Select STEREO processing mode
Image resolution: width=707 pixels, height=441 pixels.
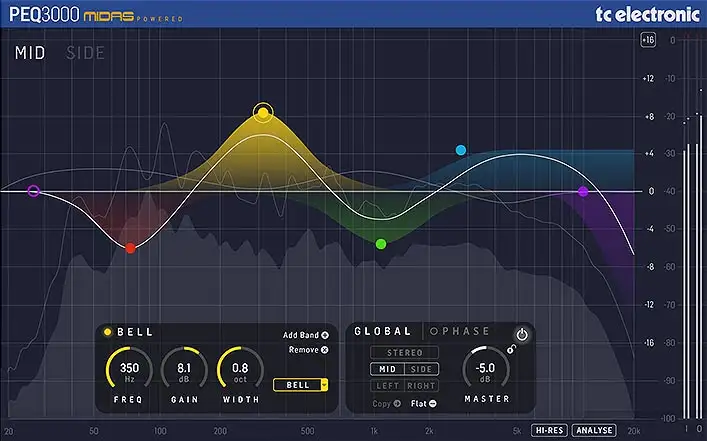click(x=404, y=352)
